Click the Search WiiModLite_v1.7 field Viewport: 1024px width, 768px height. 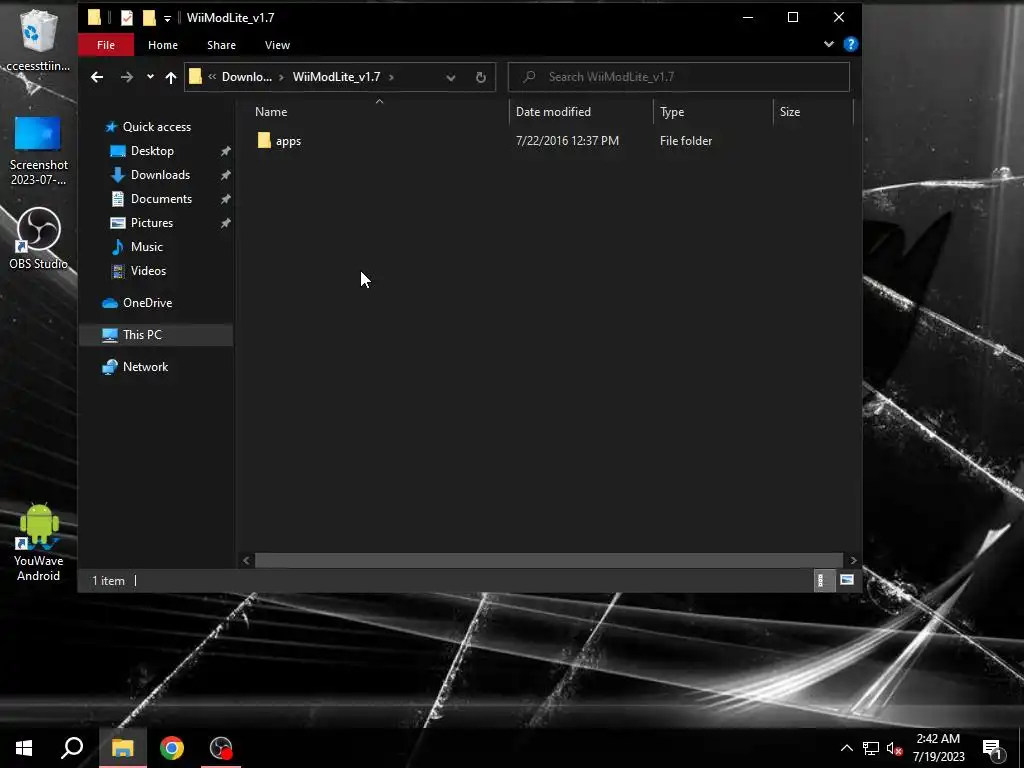tap(679, 77)
